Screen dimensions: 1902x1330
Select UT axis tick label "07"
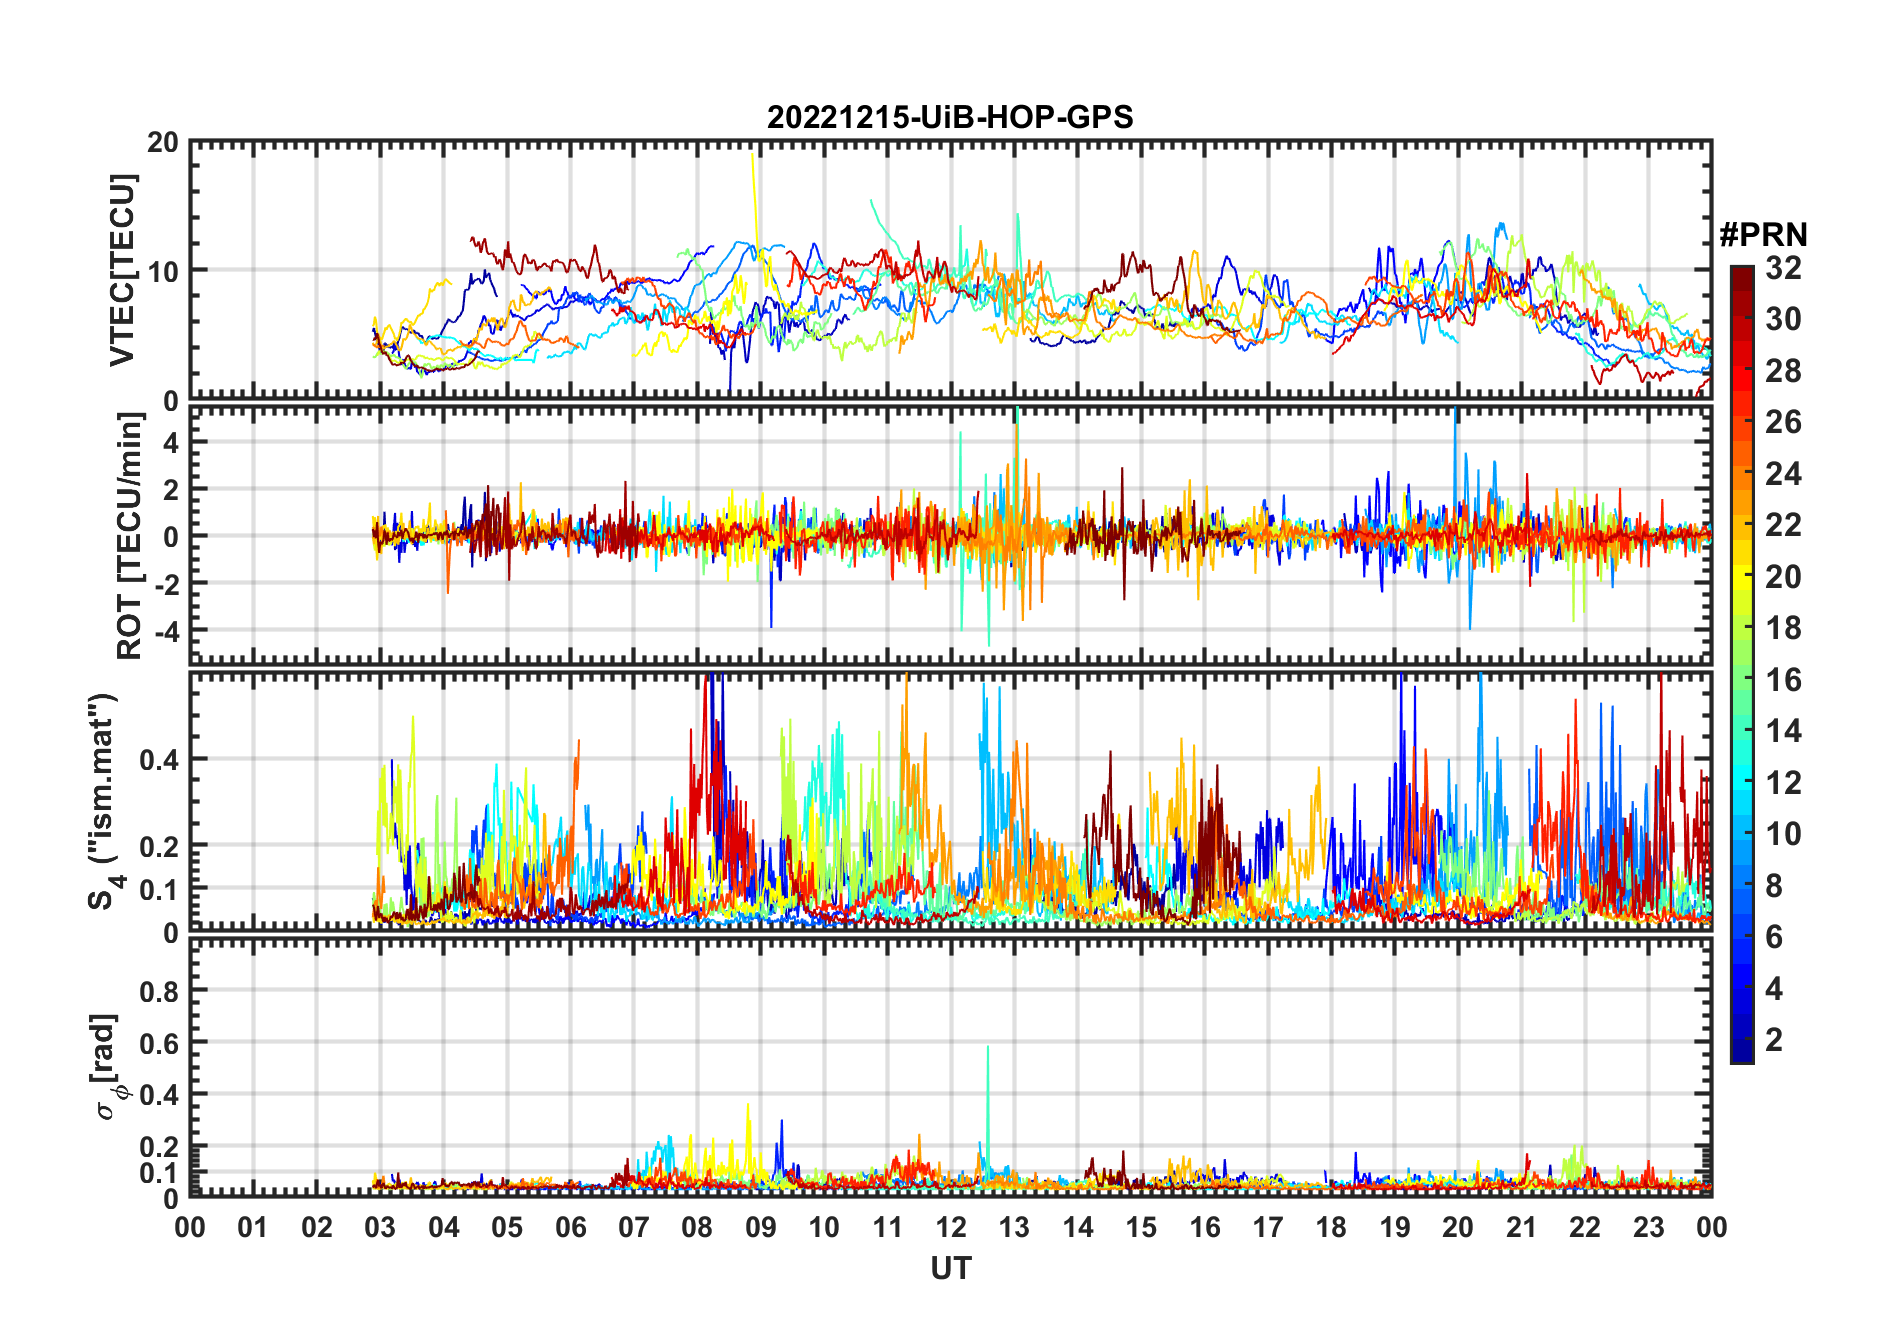click(634, 1227)
